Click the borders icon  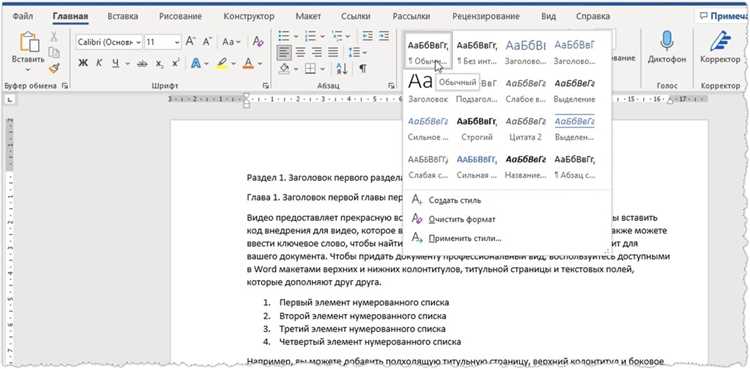[x=310, y=68]
